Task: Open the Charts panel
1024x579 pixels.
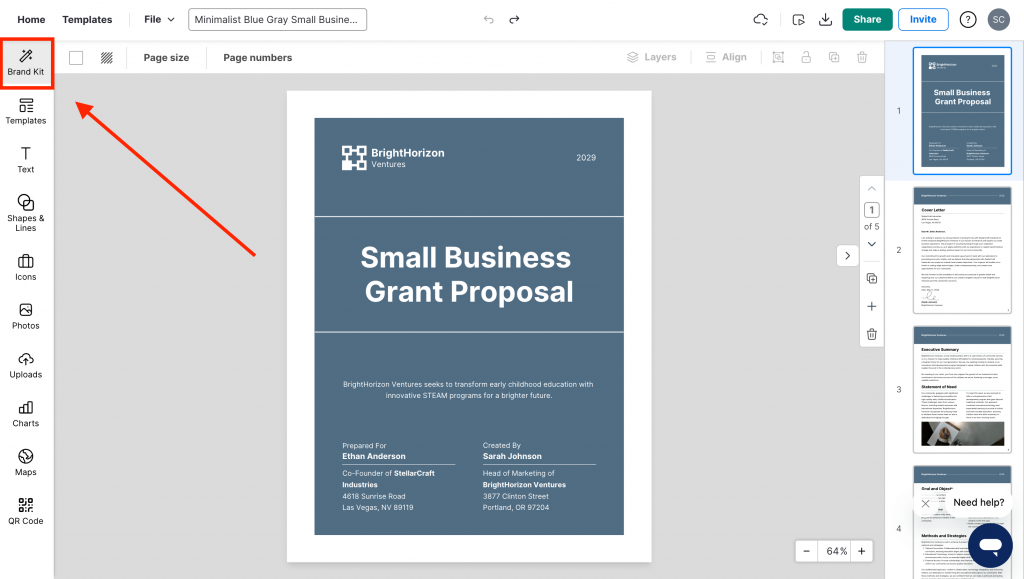Action: pos(26,413)
